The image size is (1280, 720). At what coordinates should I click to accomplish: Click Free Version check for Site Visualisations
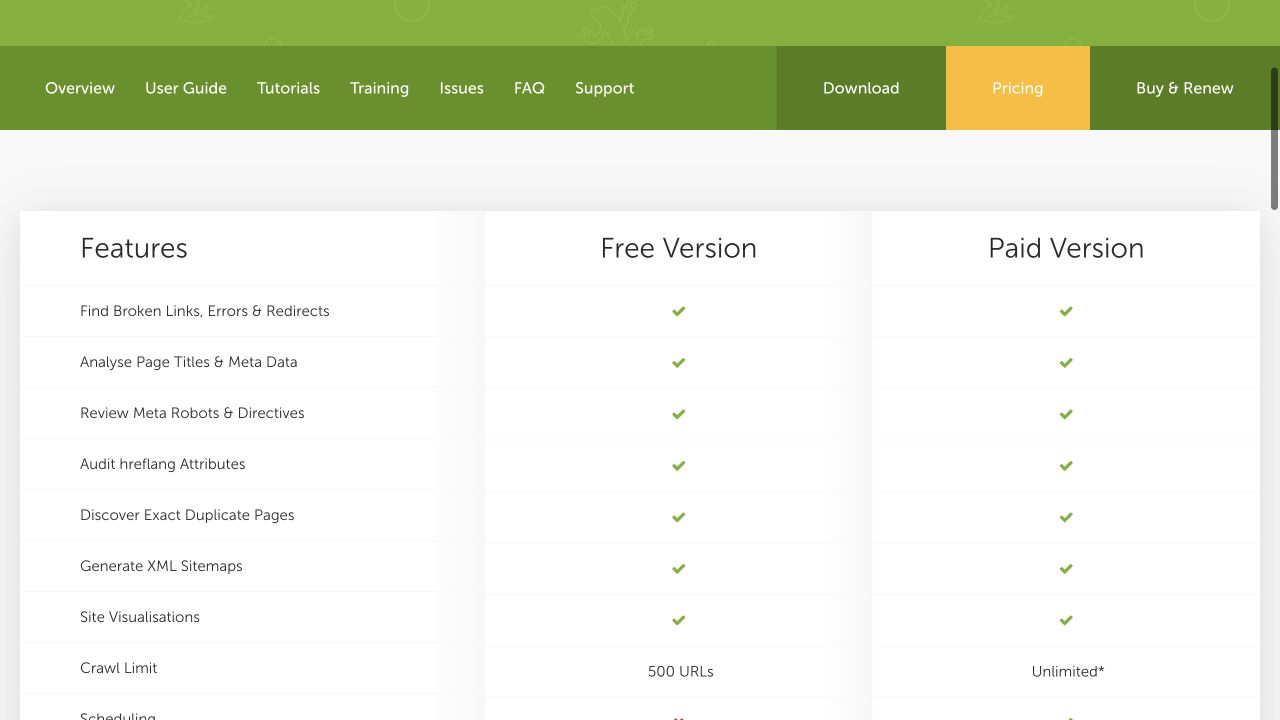click(x=679, y=620)
